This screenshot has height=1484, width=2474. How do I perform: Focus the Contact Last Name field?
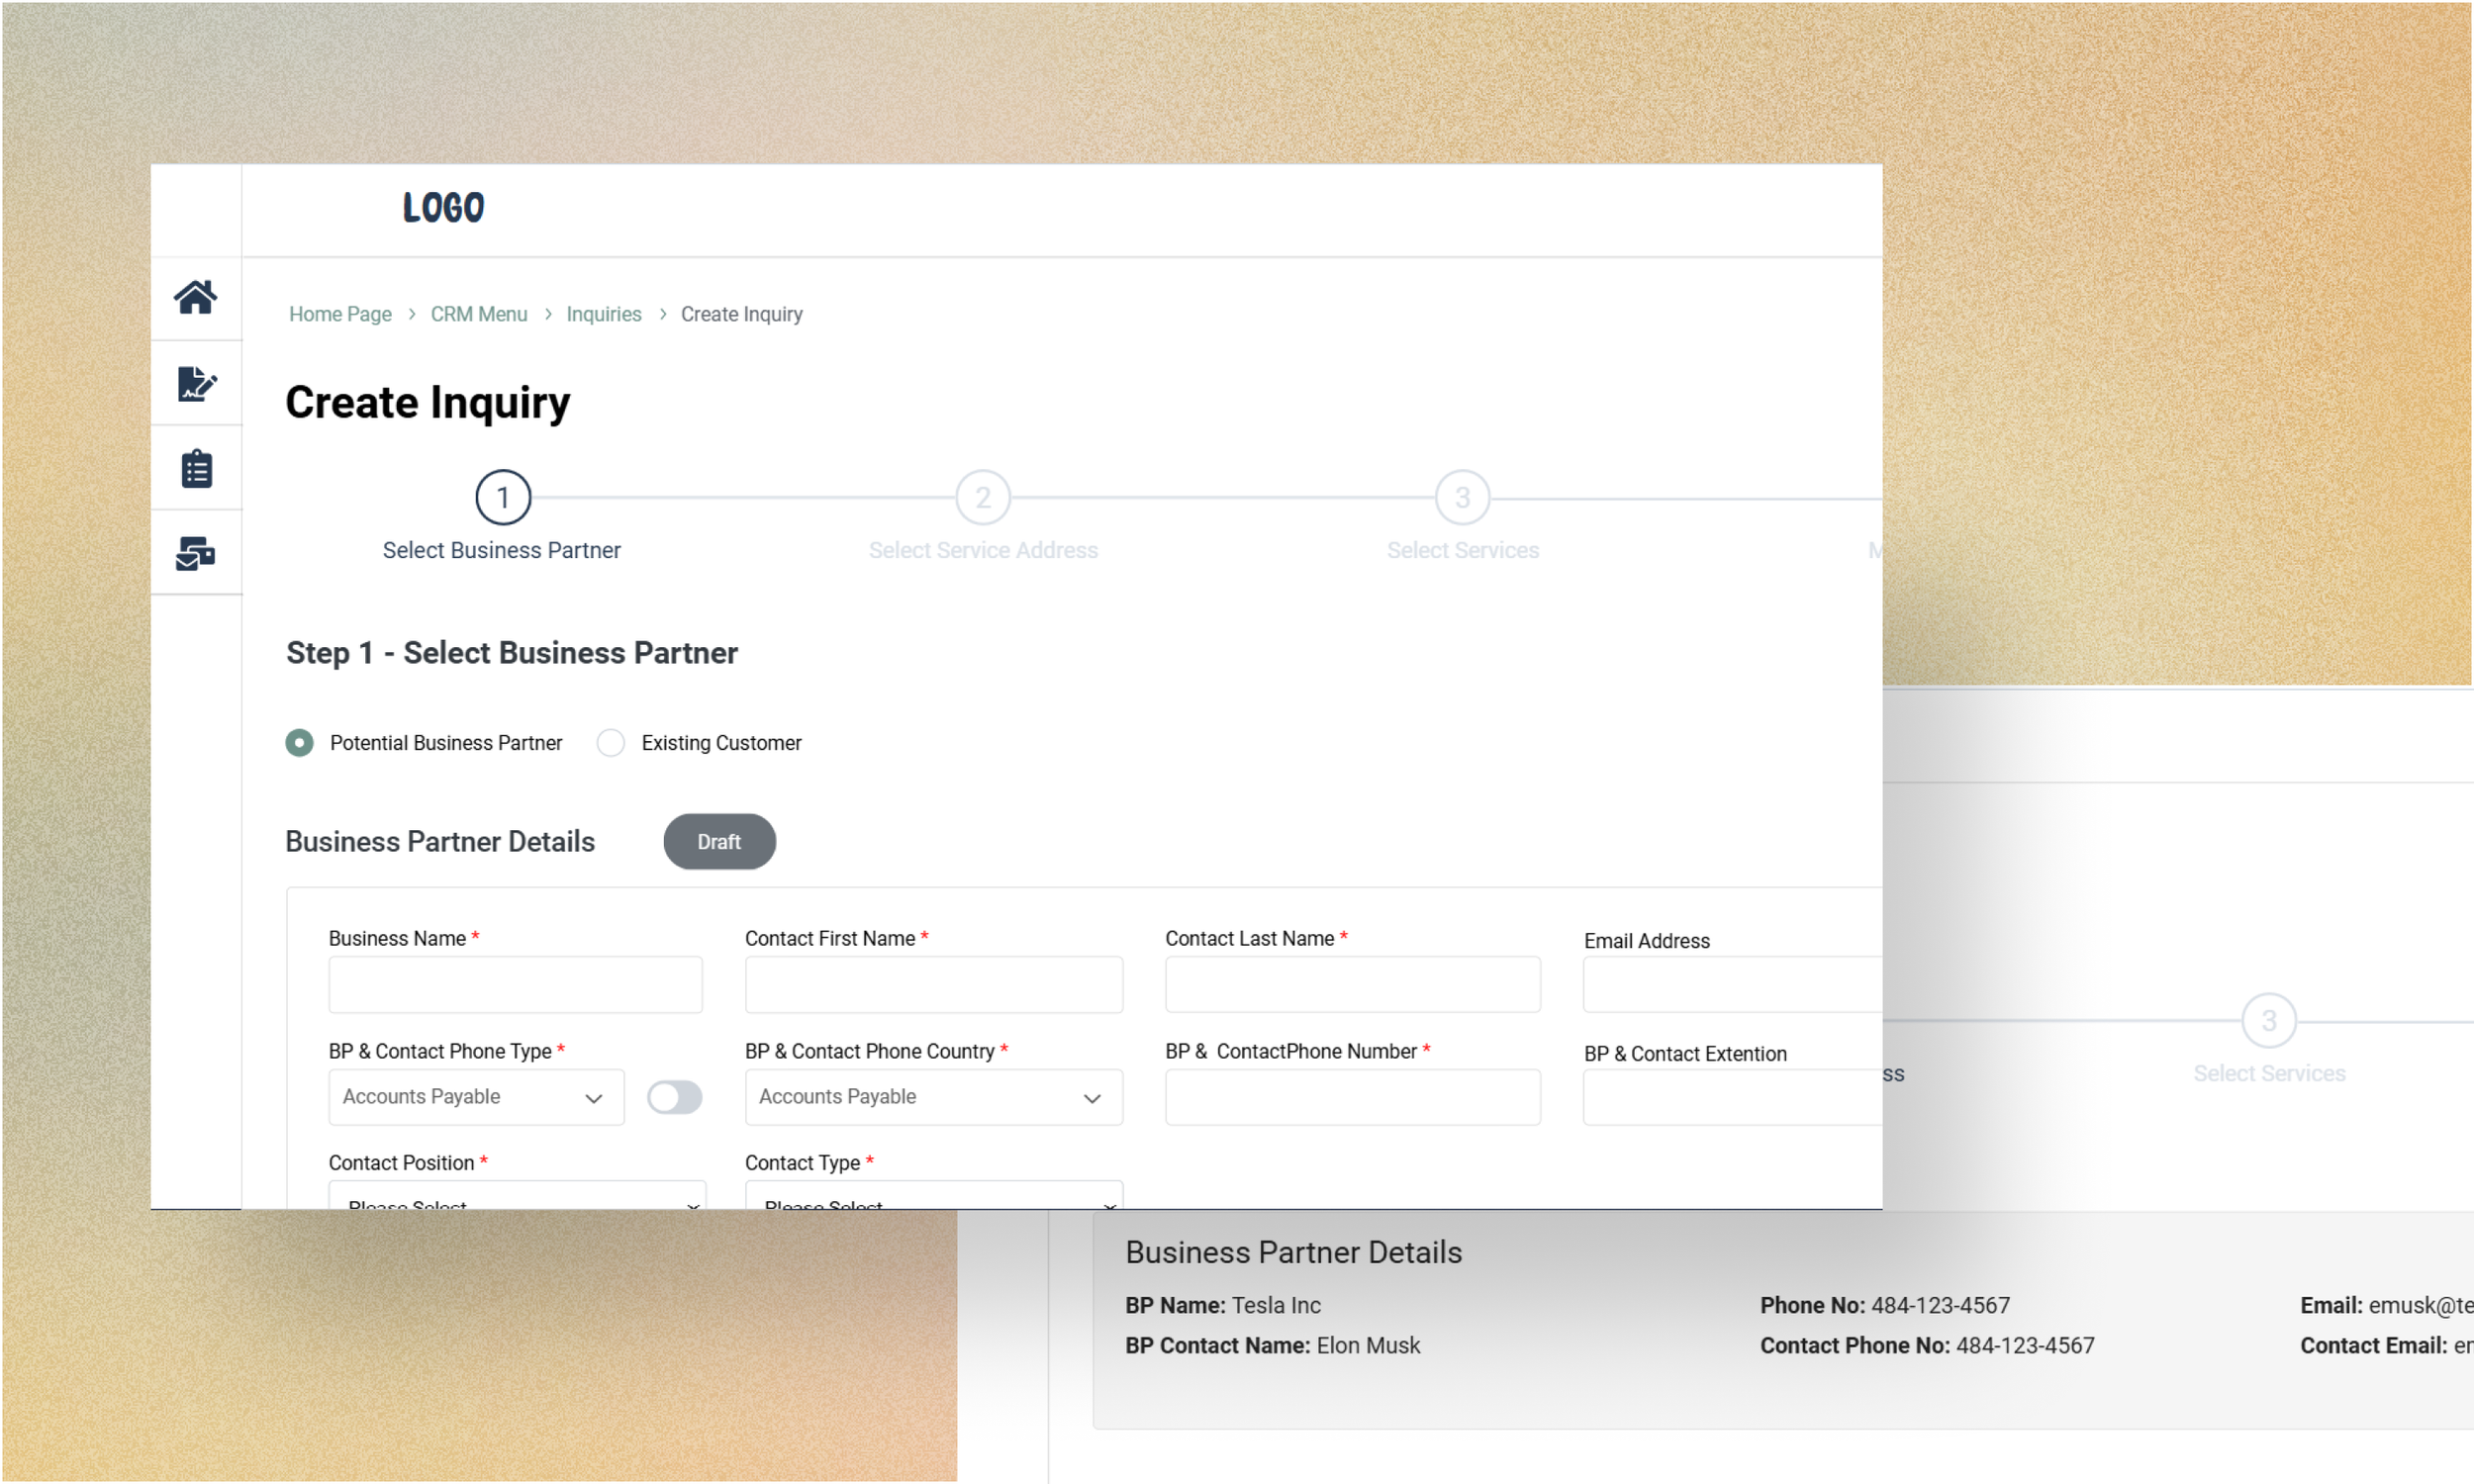(x=1351, y=985)
